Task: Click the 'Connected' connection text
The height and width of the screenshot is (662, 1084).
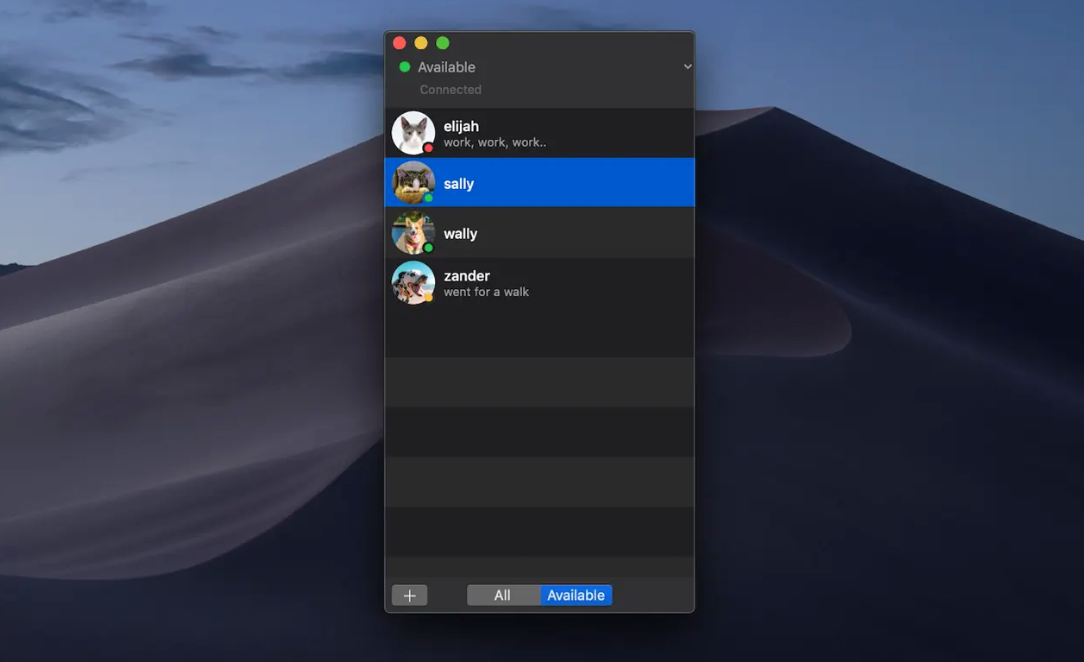Action: coord(451,89)
